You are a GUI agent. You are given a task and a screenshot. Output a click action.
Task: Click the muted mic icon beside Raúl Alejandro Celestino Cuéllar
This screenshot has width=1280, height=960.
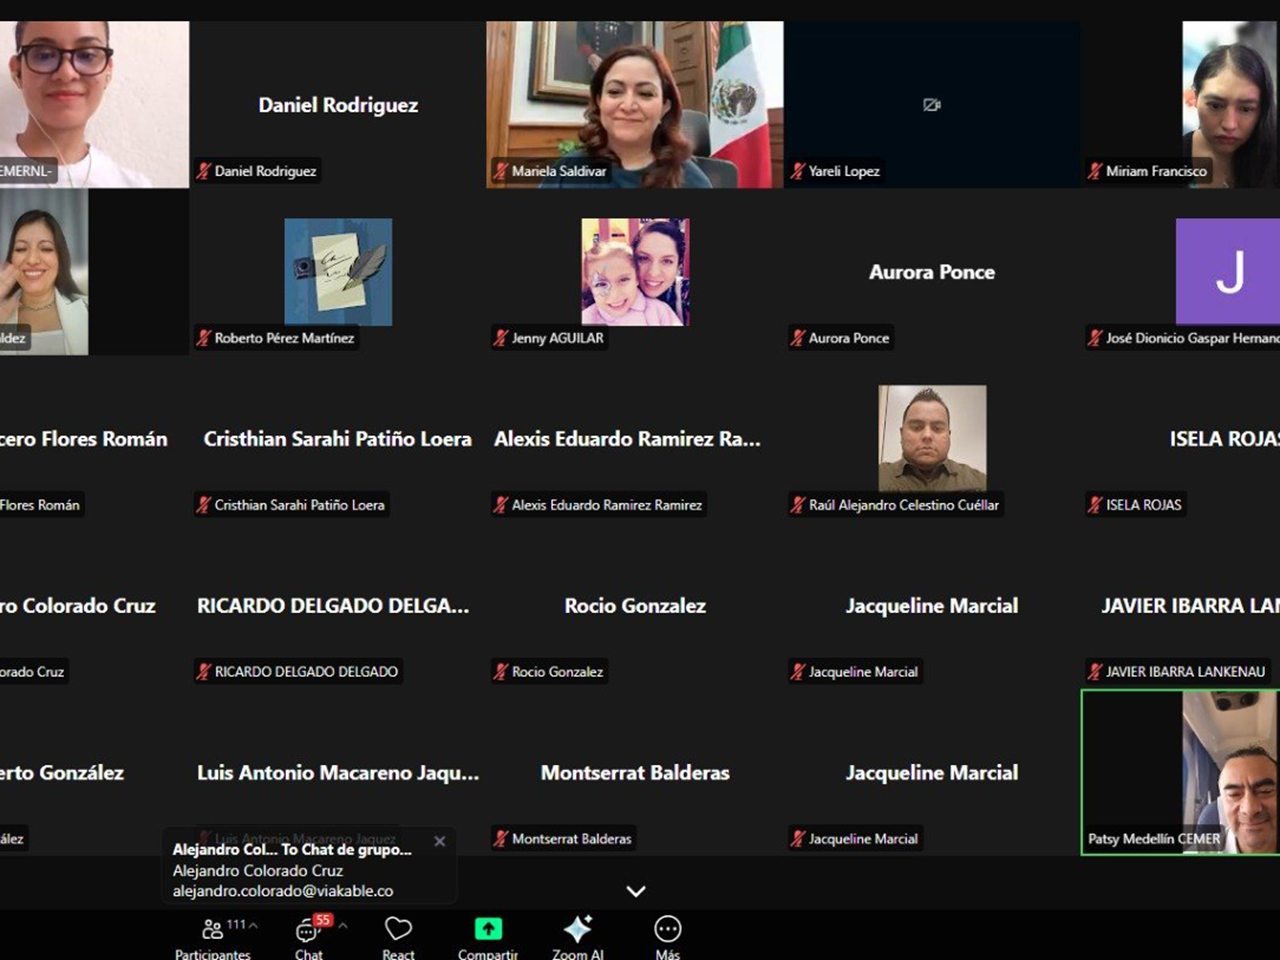click(798, 505)
